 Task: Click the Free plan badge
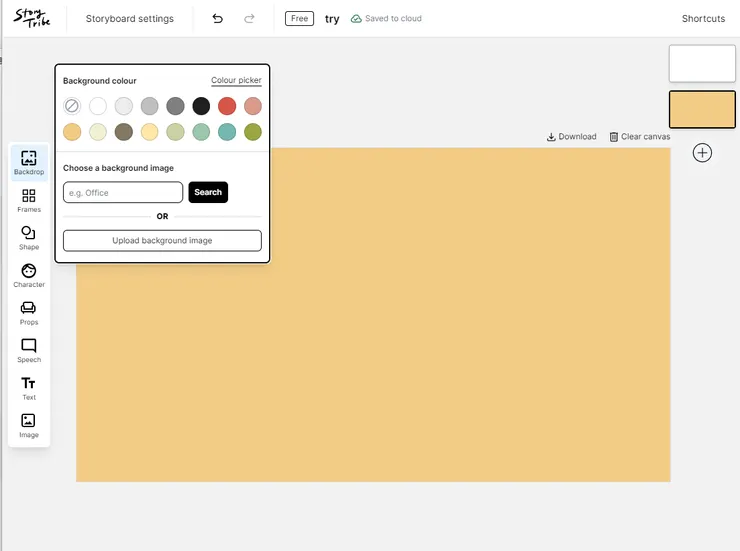pyautogui.click(x=299, y=18)
